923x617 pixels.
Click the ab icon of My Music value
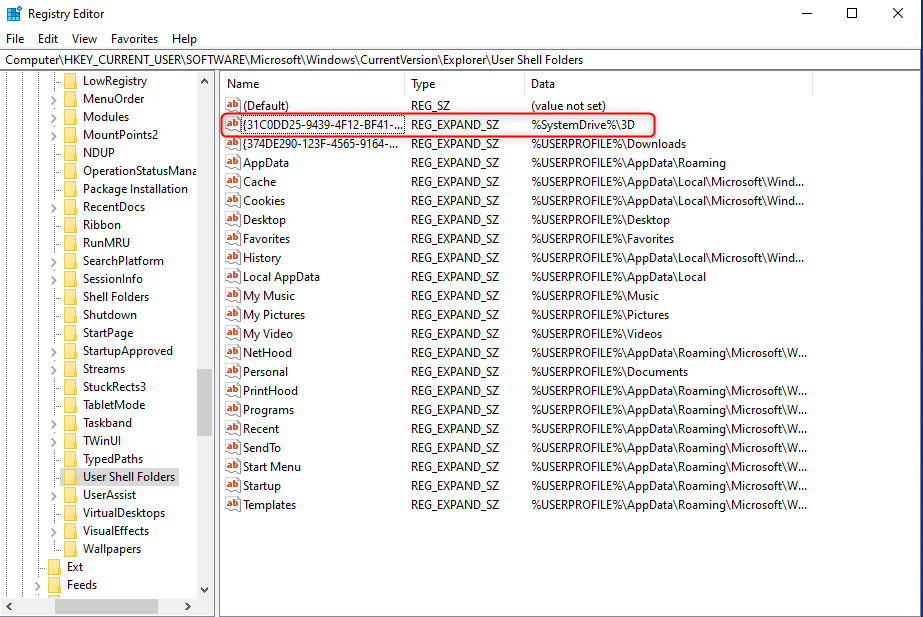pyautogui.click(x=233, y=296)
